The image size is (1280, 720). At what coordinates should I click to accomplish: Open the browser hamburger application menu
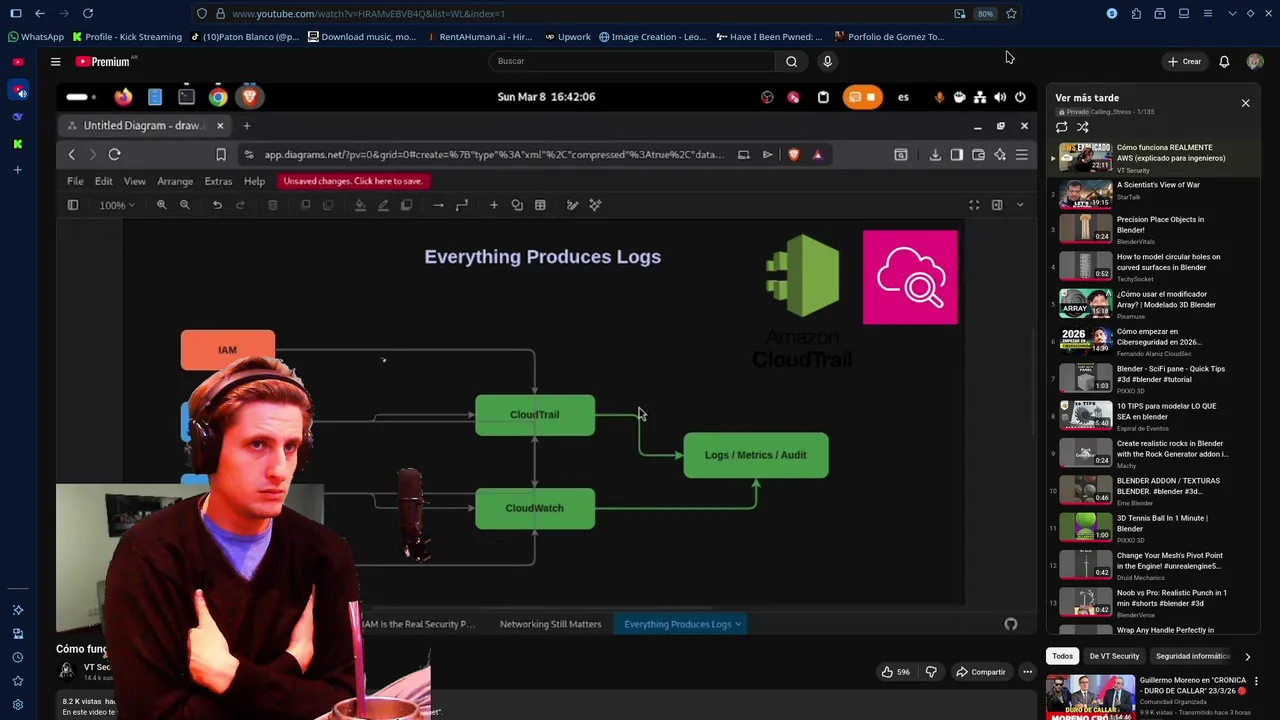(x=1208, y=14)
